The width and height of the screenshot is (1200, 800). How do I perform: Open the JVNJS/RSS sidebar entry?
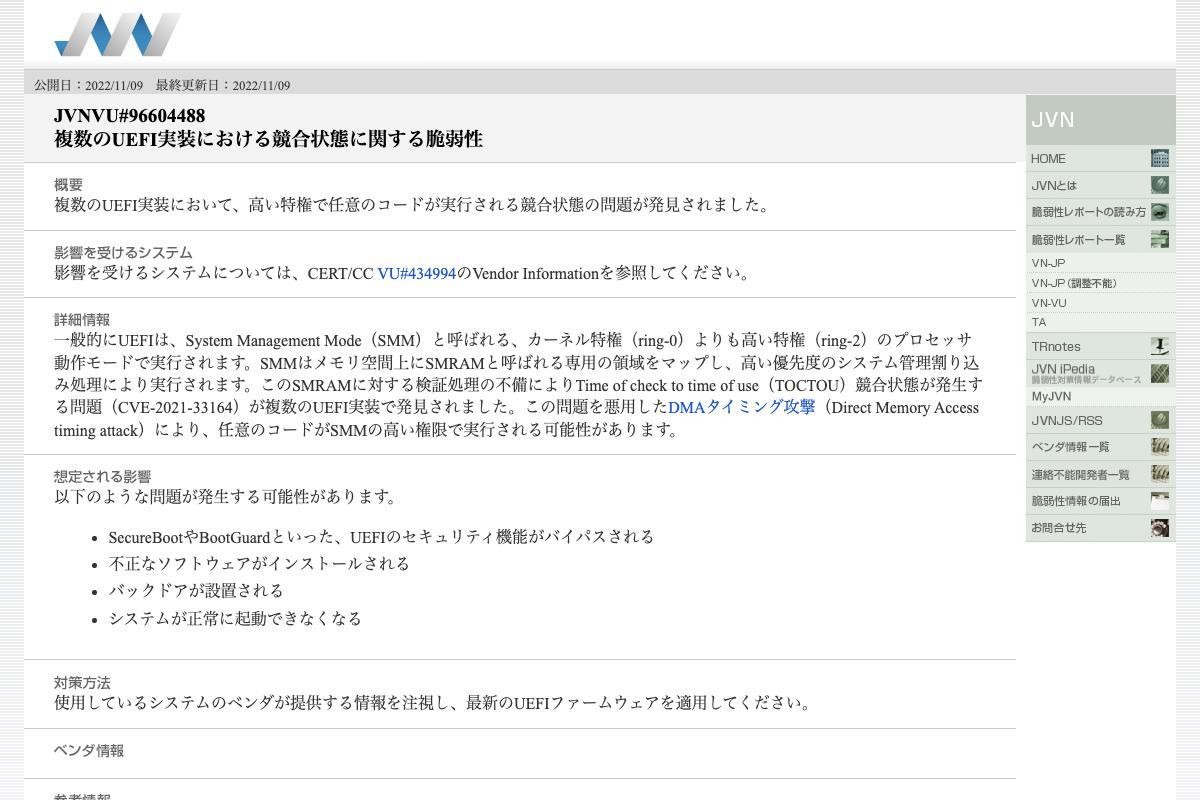pos(1100,420)
